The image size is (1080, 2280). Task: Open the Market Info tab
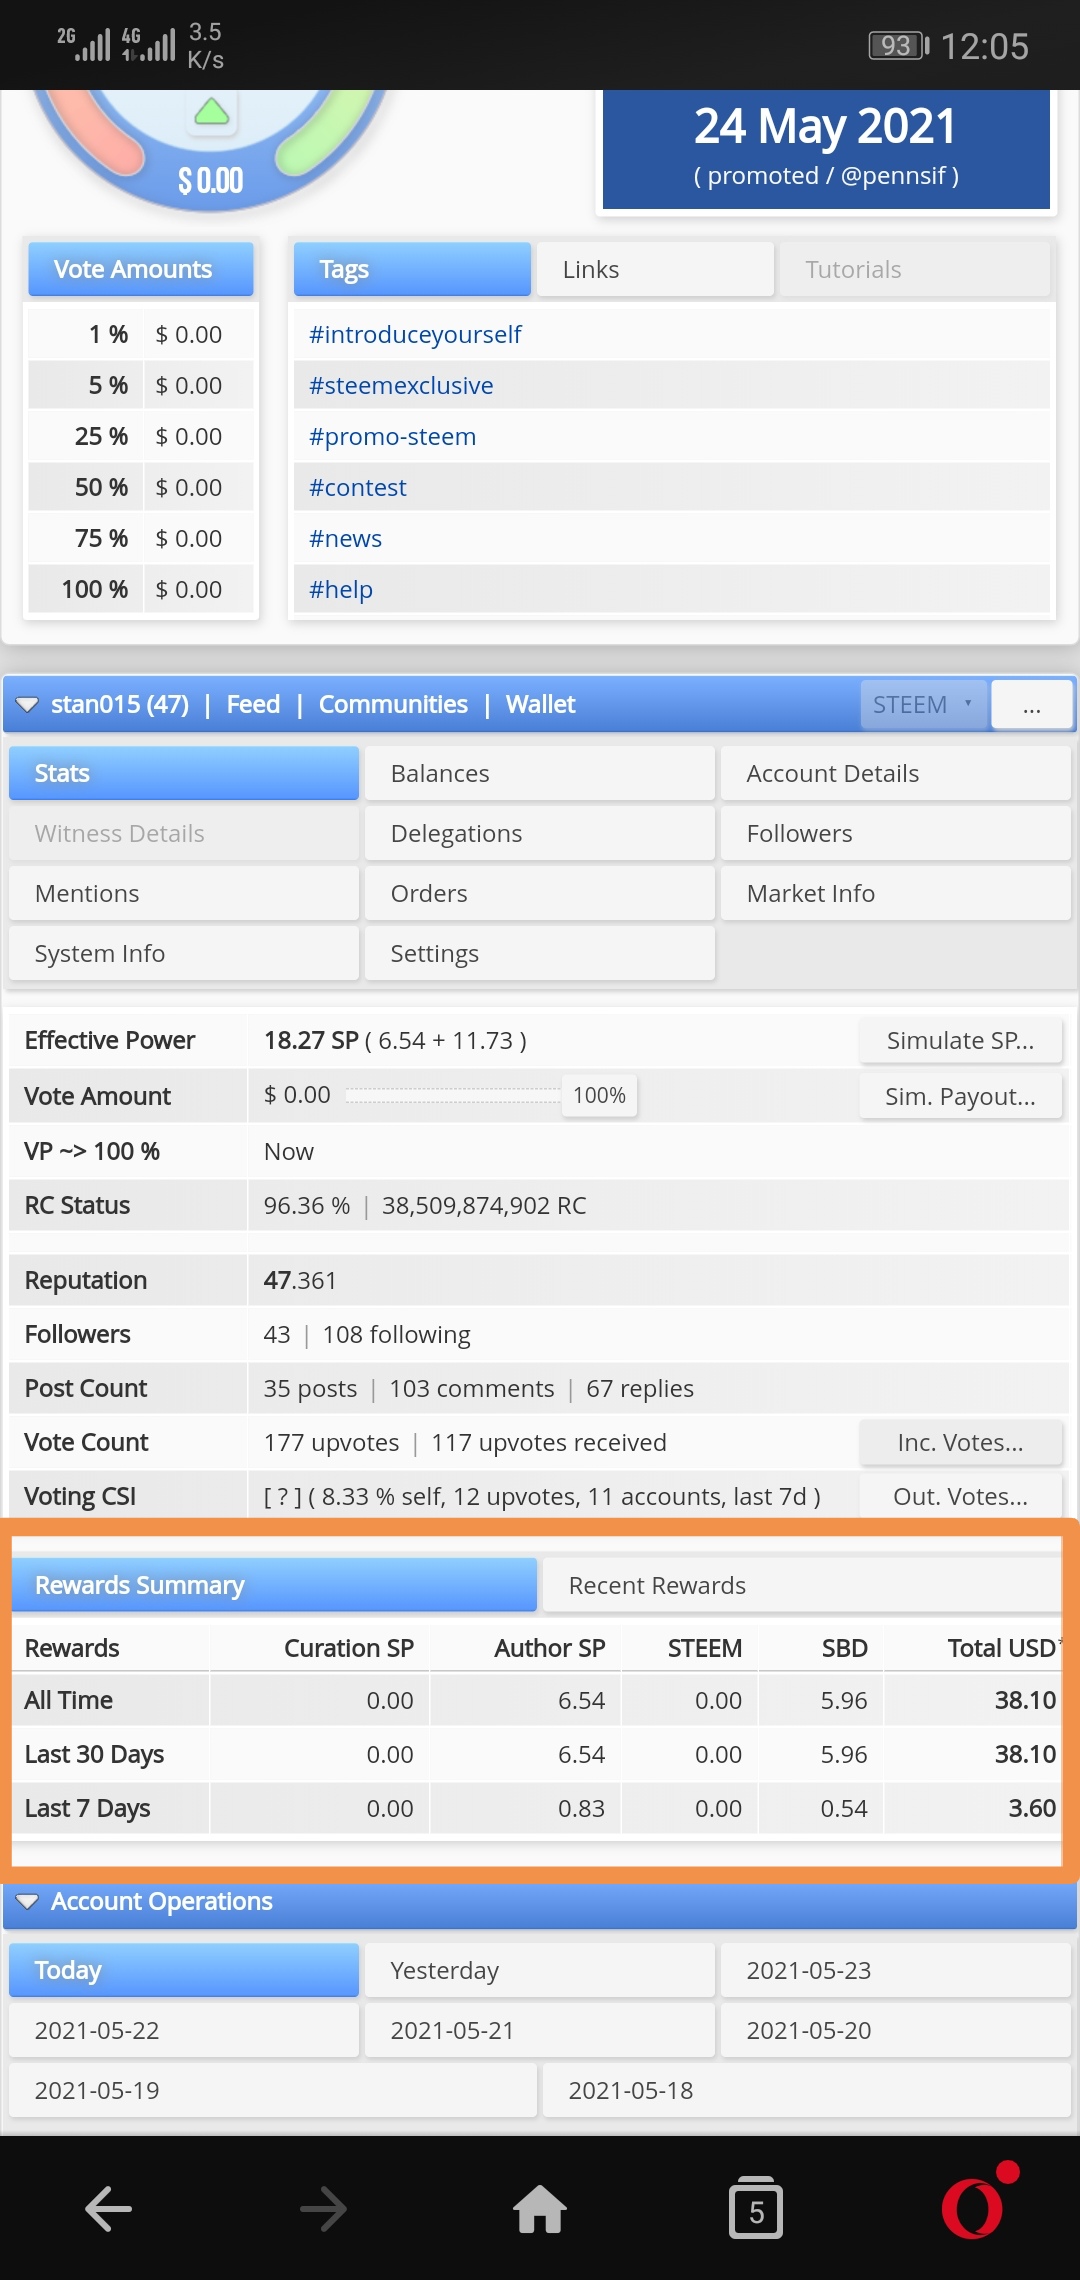[x=896, y=893]
